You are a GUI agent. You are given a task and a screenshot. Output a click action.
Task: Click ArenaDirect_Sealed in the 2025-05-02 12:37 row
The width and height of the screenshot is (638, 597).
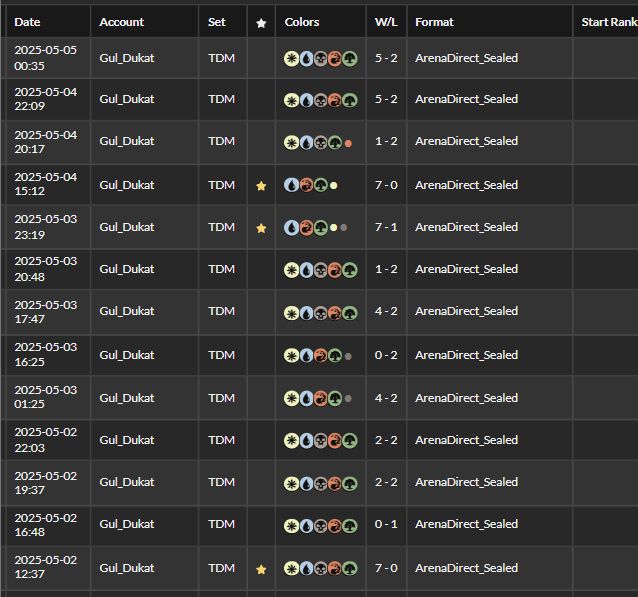point(466,568)
